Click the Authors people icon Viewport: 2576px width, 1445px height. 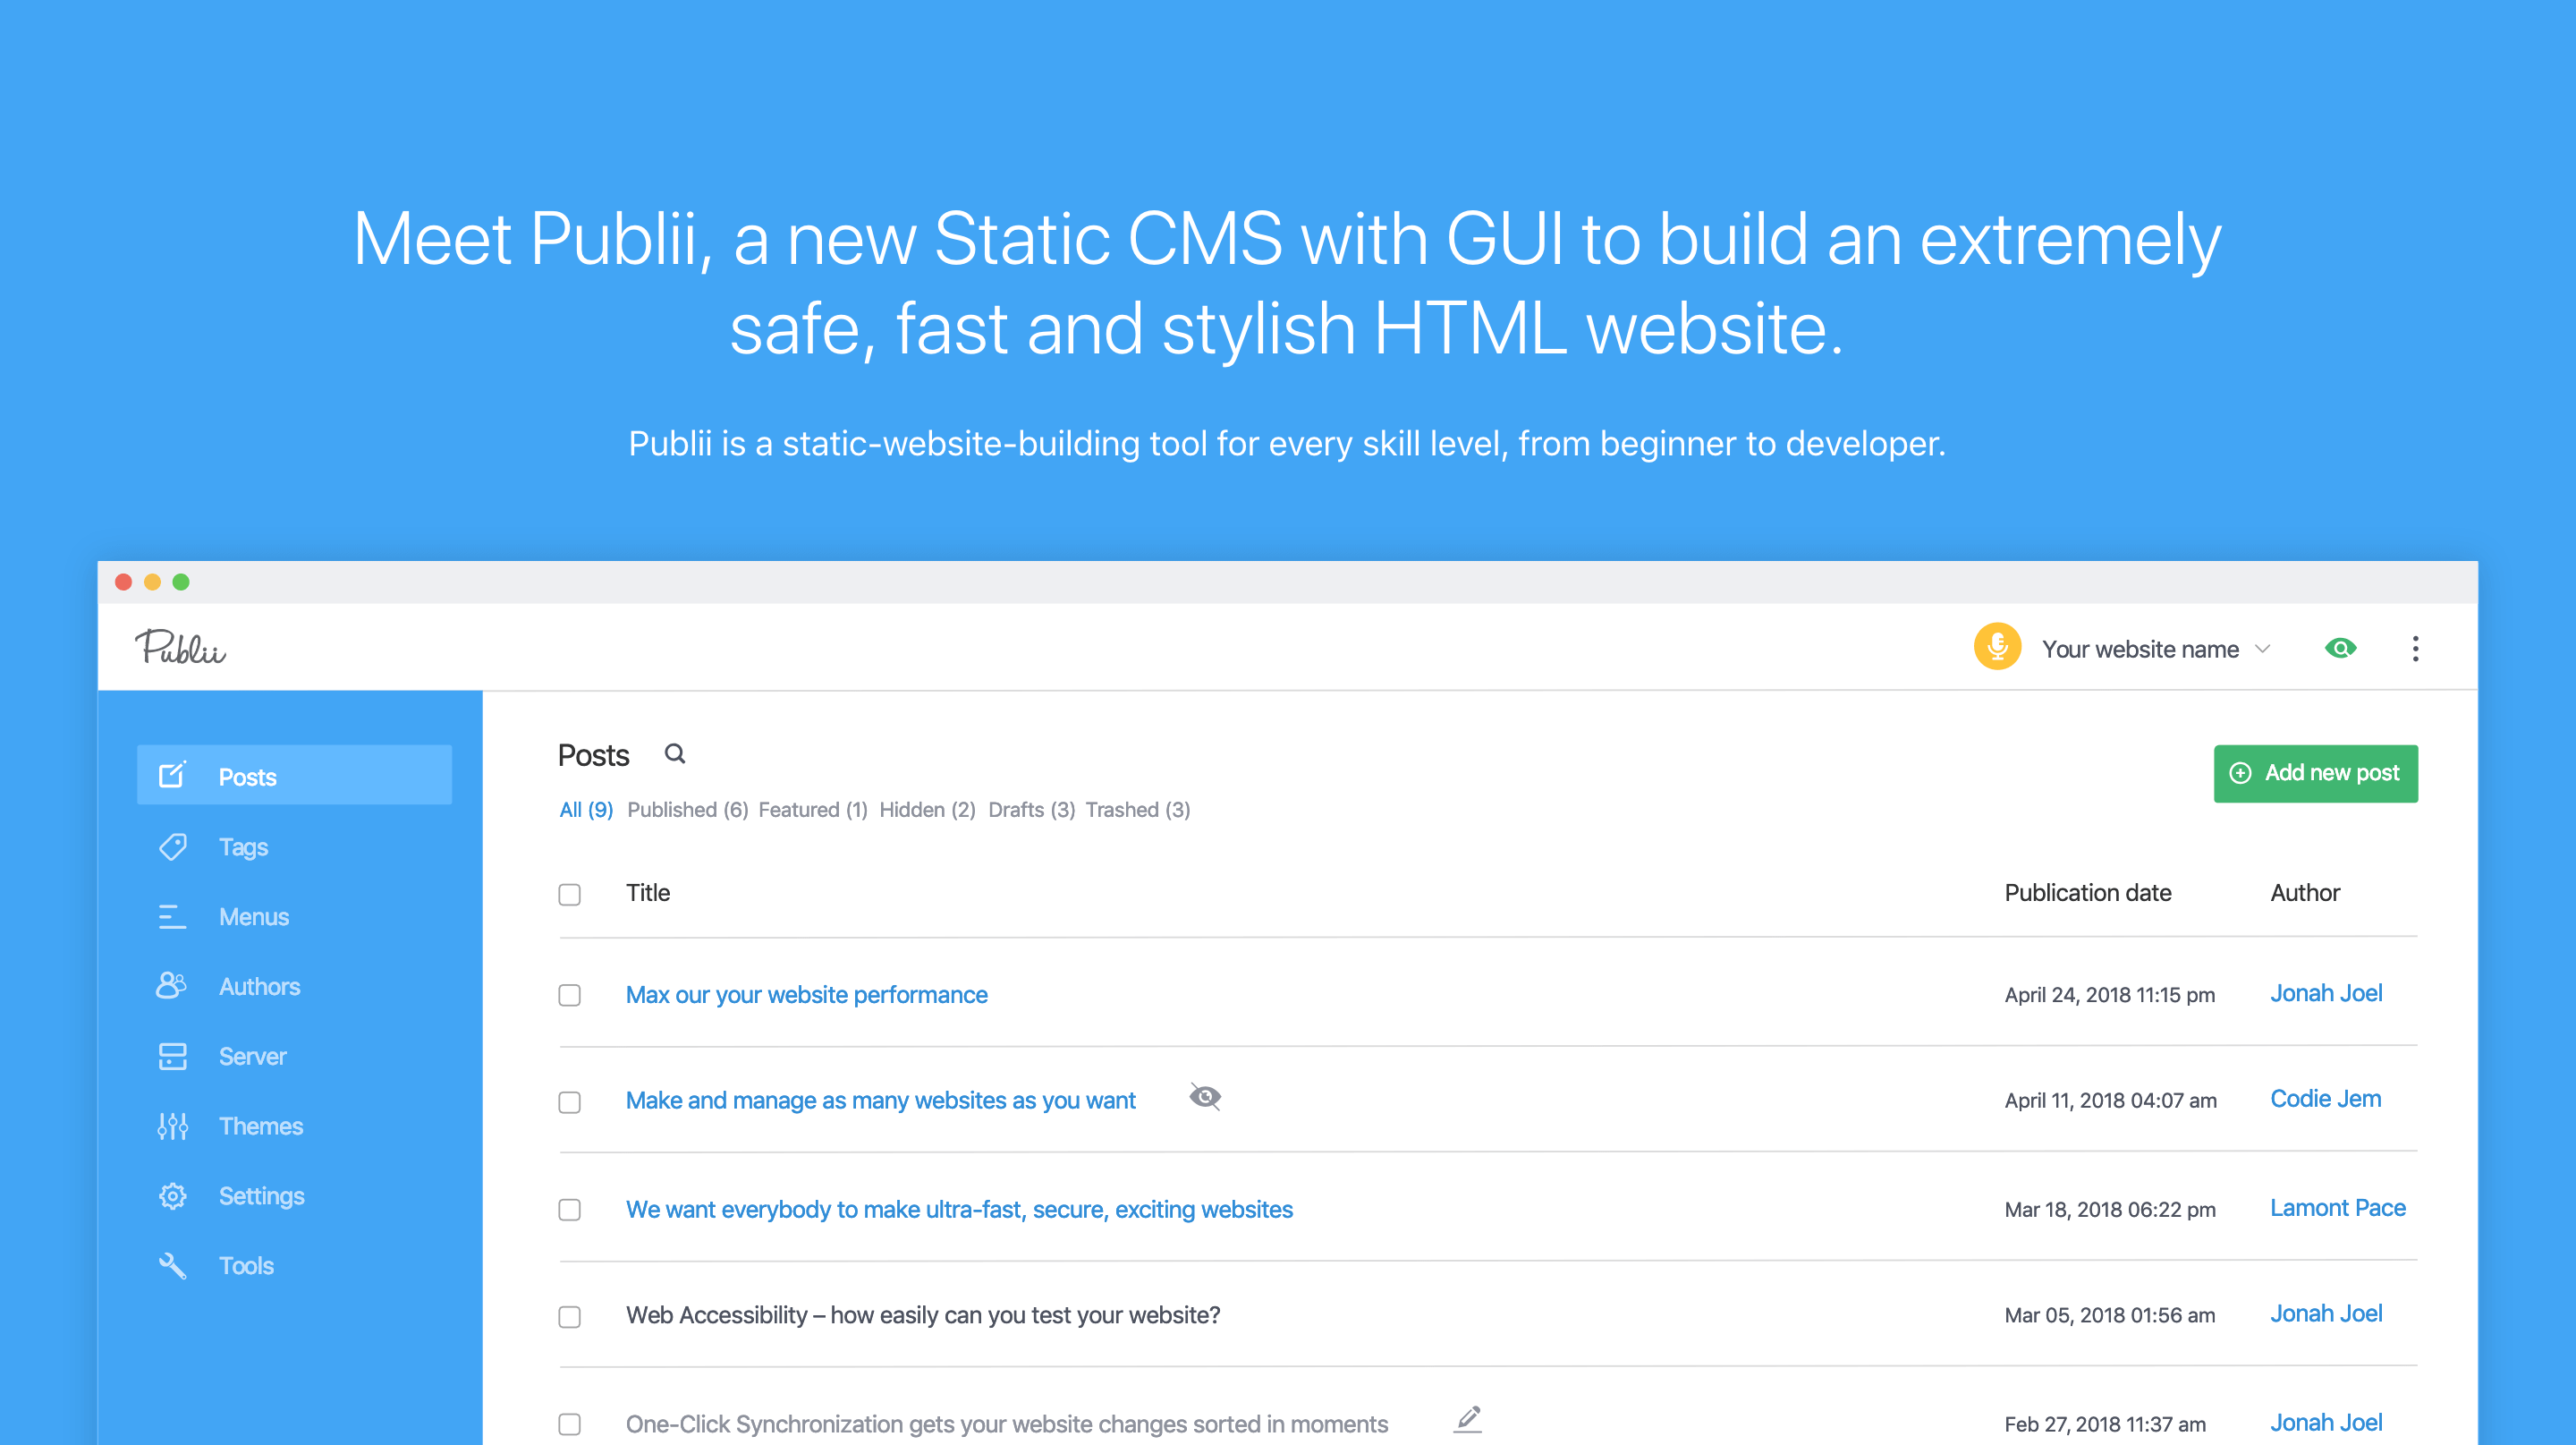point(172,985)
